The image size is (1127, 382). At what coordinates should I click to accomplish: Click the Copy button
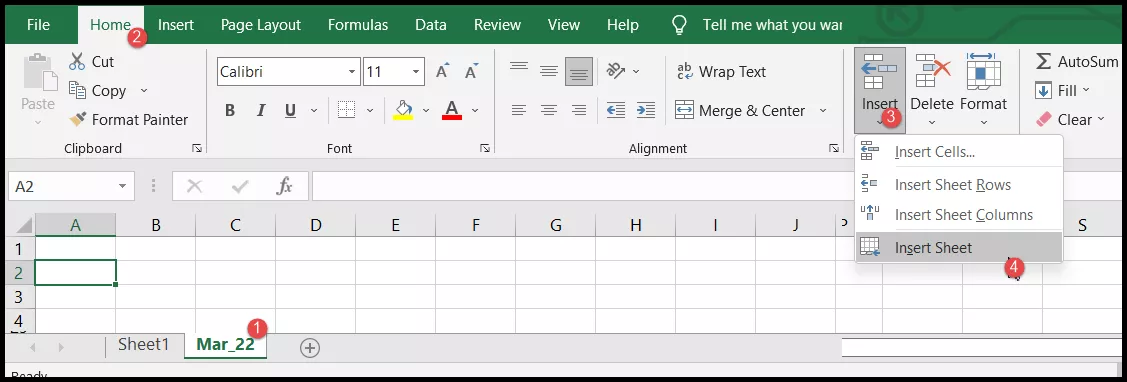click(x=99, y=91)
